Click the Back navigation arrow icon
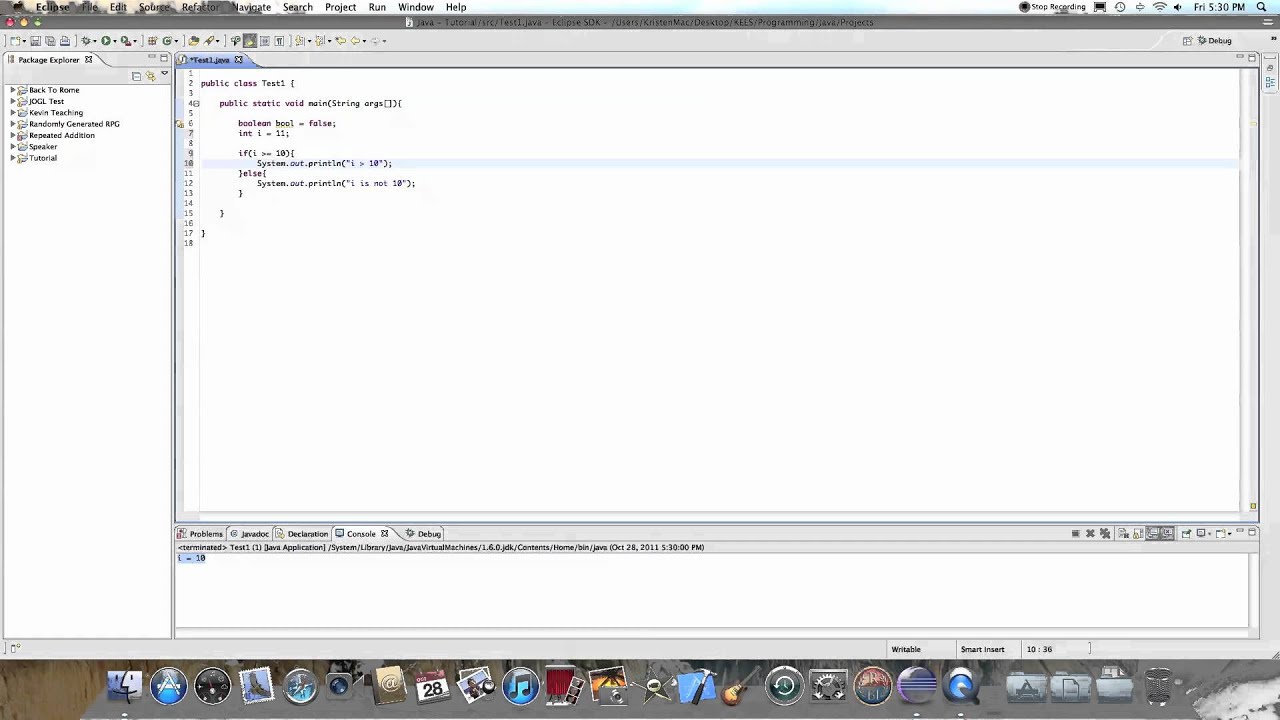 (355, 41)
